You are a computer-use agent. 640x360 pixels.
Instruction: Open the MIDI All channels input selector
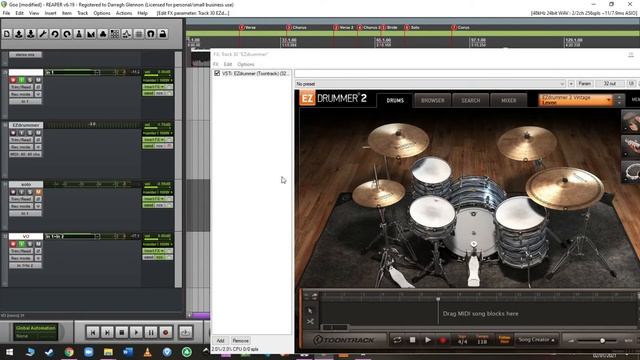click(x=25, y=154)
